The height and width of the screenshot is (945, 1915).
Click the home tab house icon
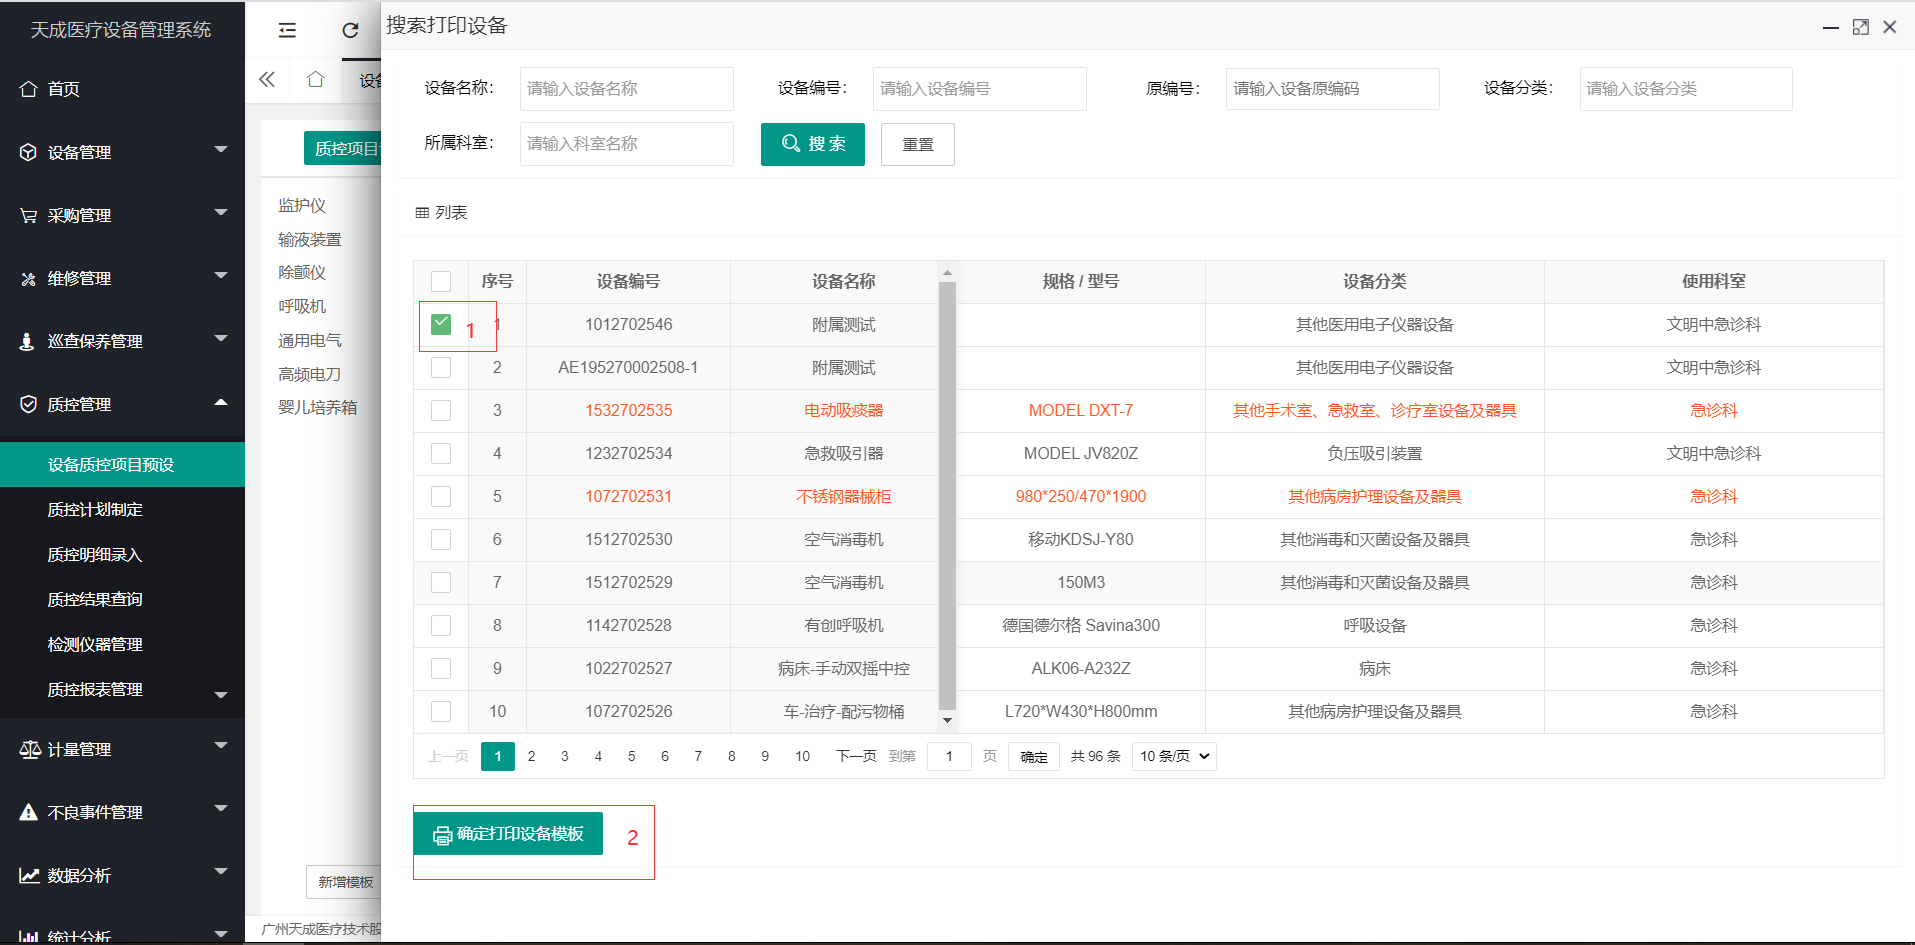316,79
